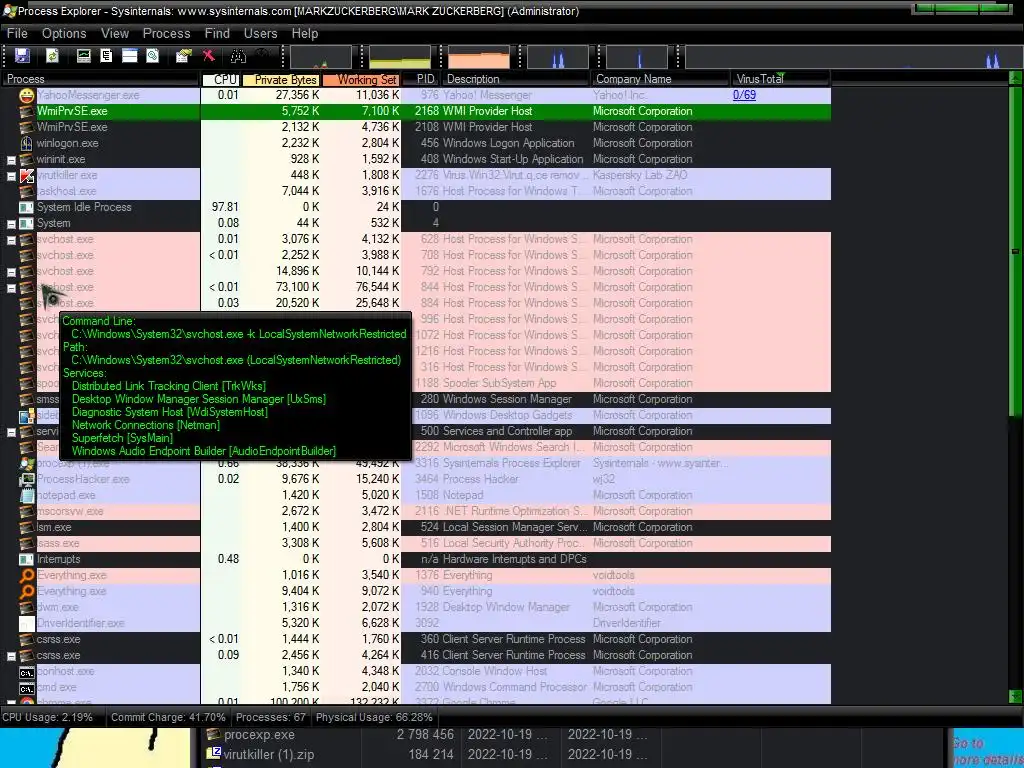Sort by the VirusTotal column header
This screenshot has width=1024, height=768.
[x=780, y=79]
